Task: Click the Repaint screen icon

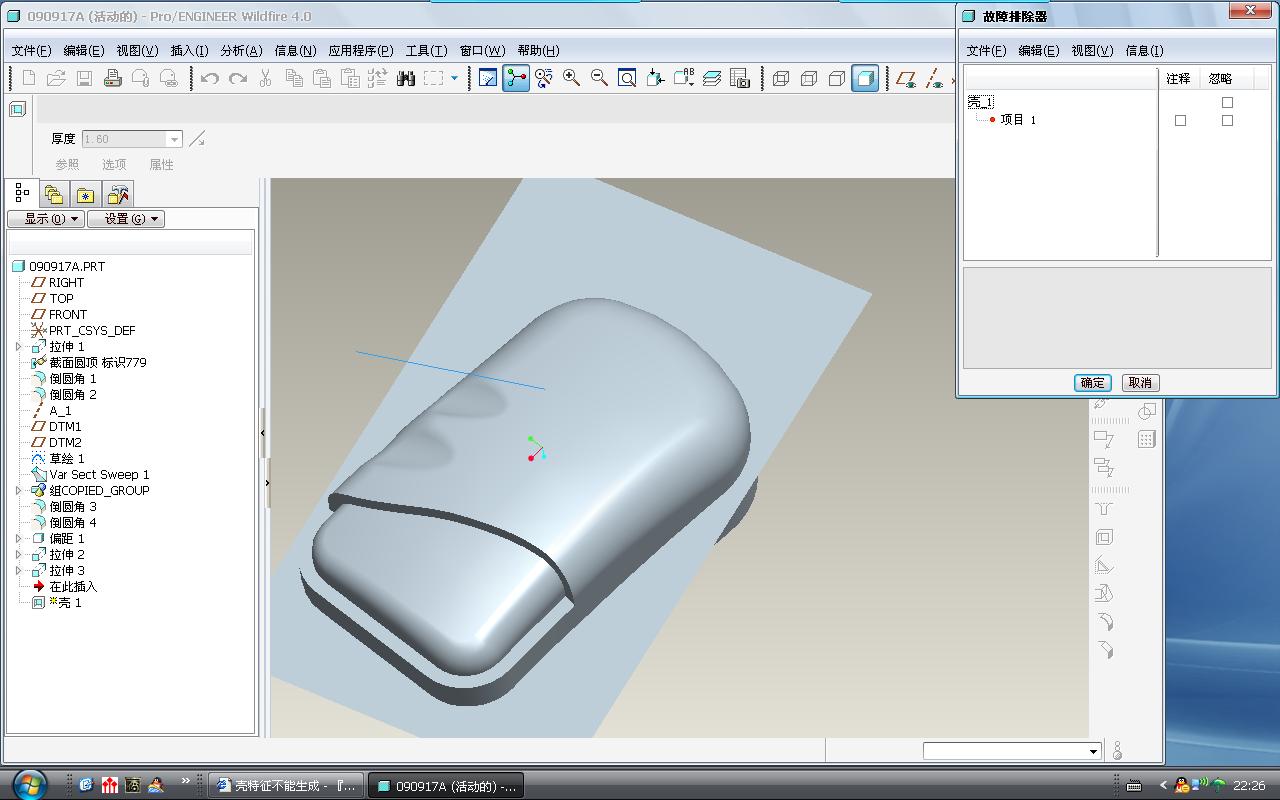Action: click(x=488, y=78)
